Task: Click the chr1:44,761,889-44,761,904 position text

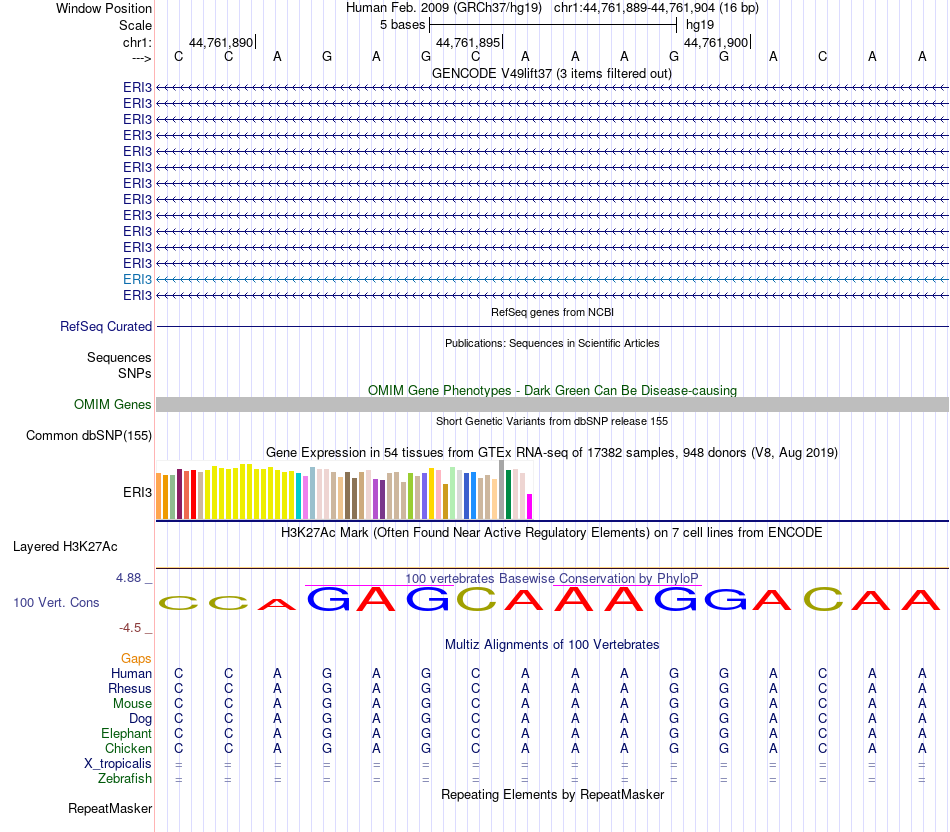Action: pyautogui.click(x=656, y=8)
